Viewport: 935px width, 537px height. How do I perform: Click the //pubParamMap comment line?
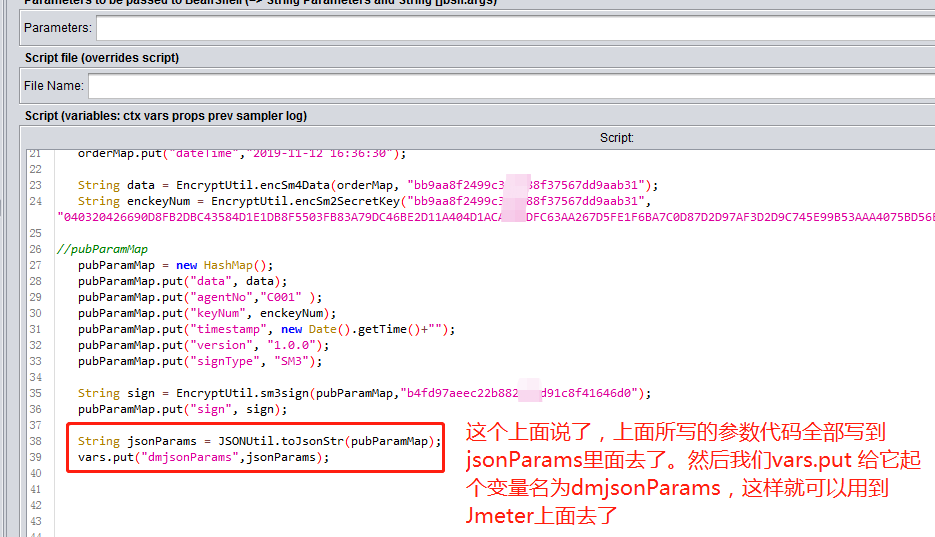[102, 249]
